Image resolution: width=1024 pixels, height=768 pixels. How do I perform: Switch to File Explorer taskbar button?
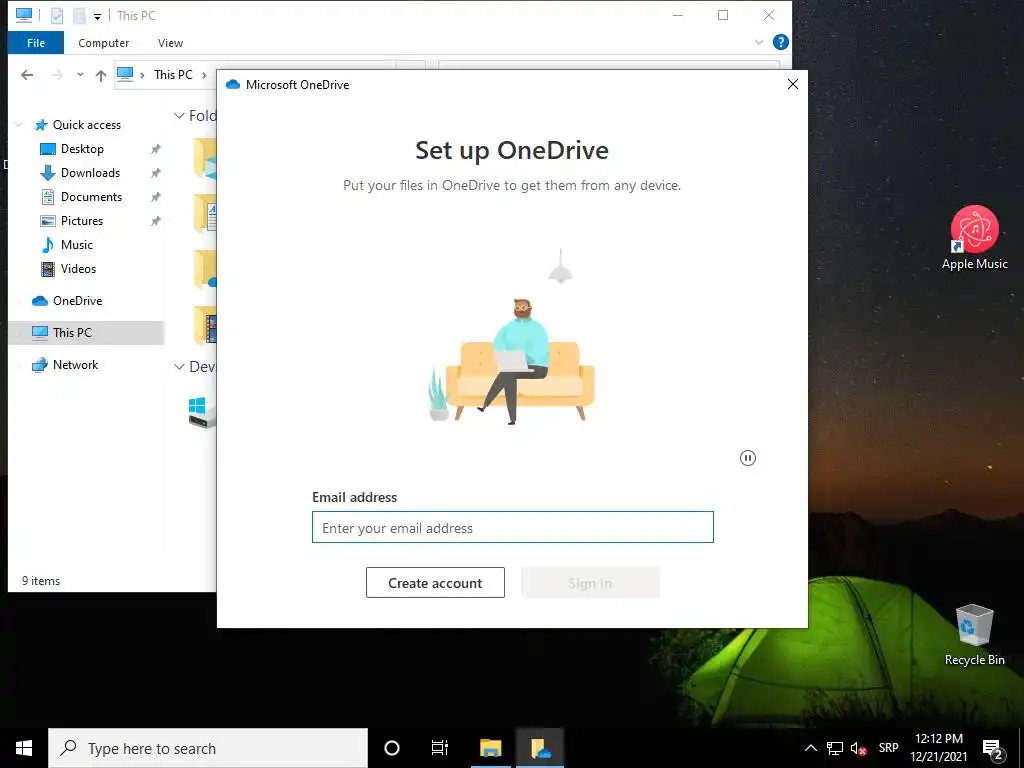point(490,748)
